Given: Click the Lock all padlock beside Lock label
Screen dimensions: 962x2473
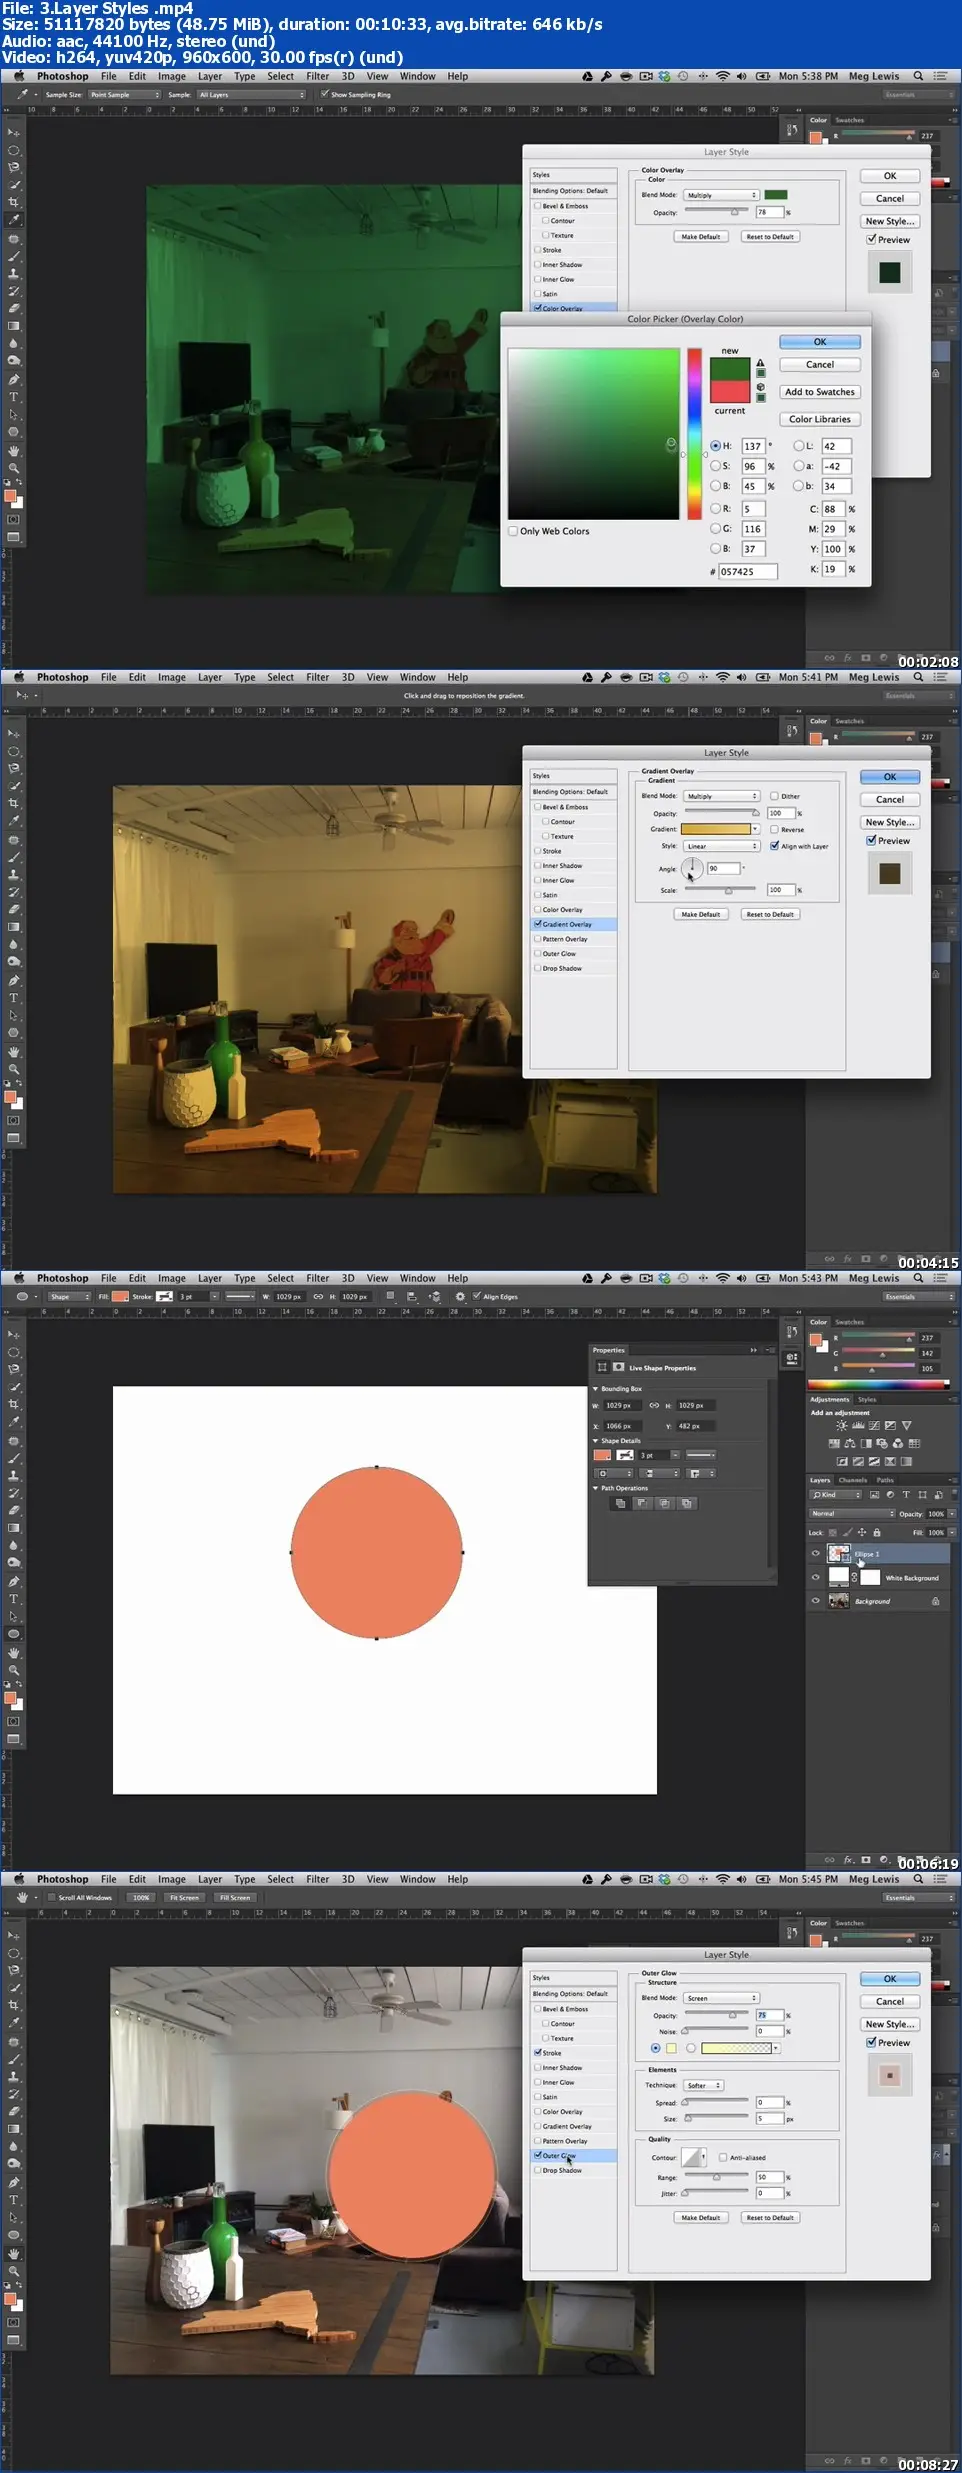Looking at the screenshot, I should point(877,1532).
